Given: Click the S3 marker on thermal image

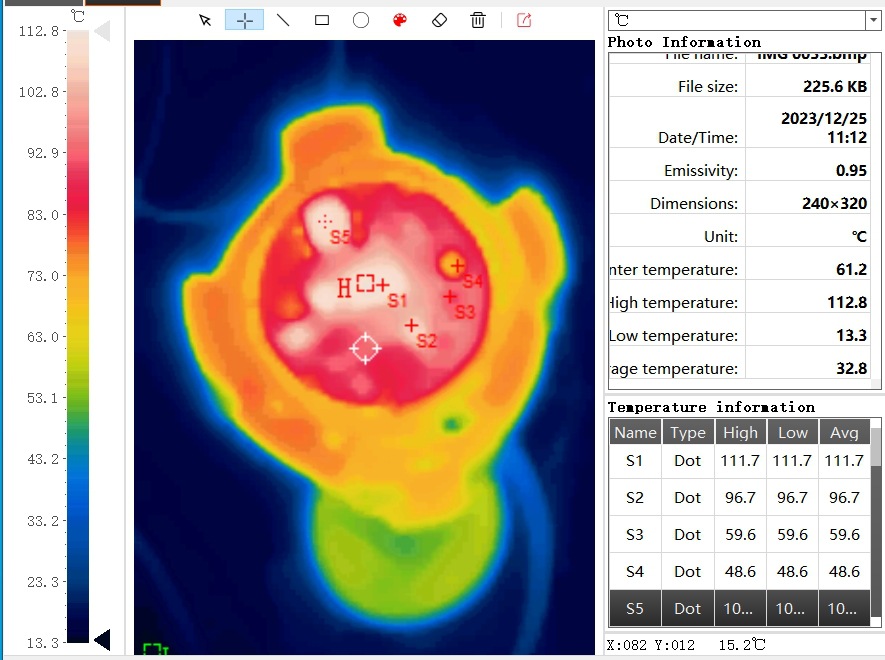Looking at the screenshot, I should coord(450,296).
